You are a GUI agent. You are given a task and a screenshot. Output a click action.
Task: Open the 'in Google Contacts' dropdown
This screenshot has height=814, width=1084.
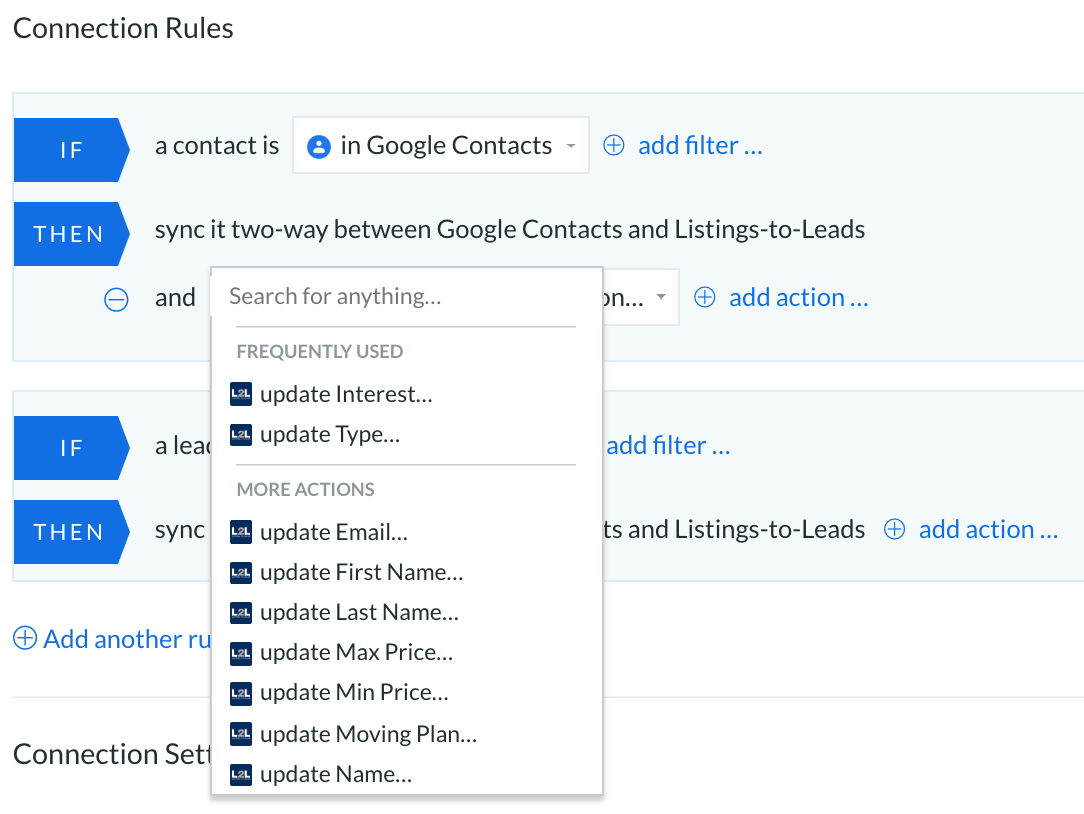point(440,145)
